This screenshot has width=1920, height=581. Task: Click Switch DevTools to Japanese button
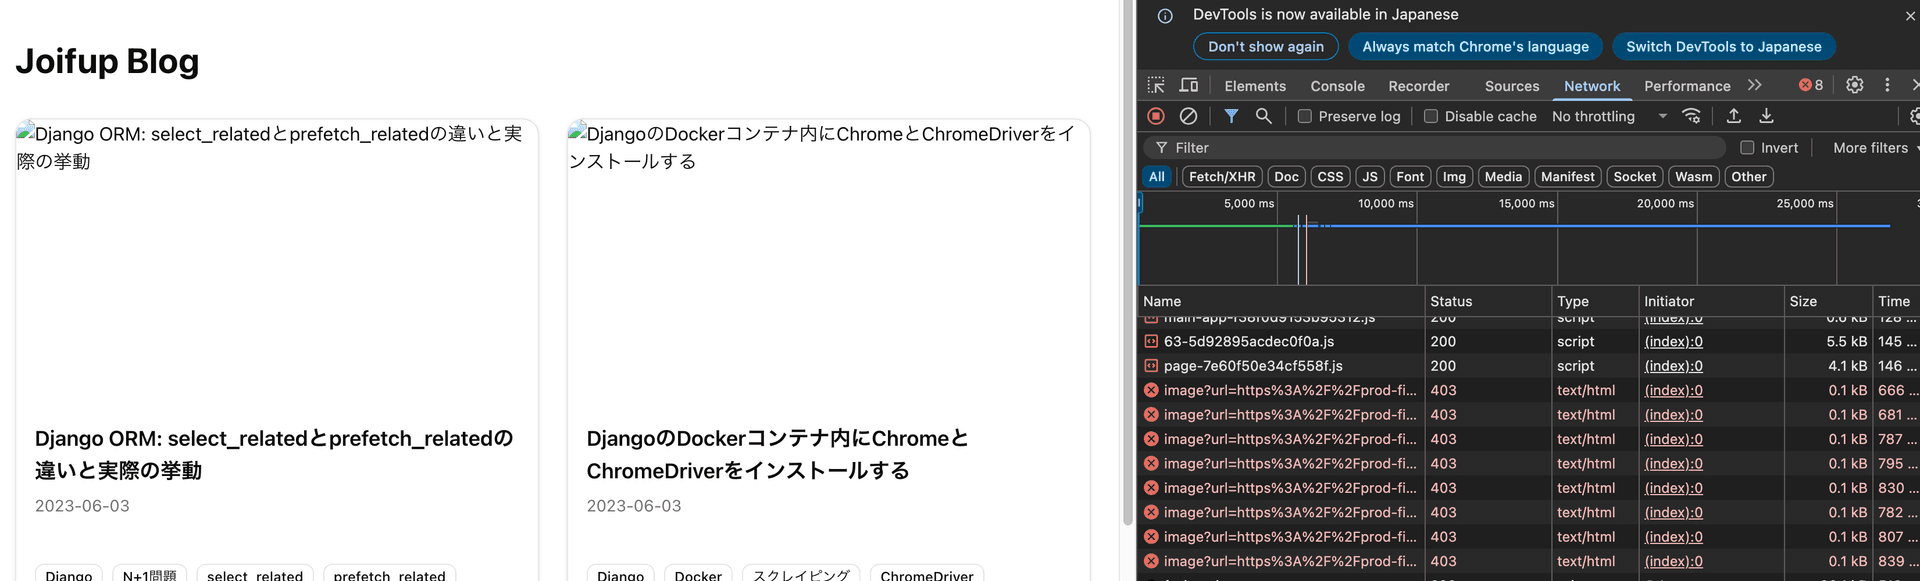click(x=1723, y=46)
